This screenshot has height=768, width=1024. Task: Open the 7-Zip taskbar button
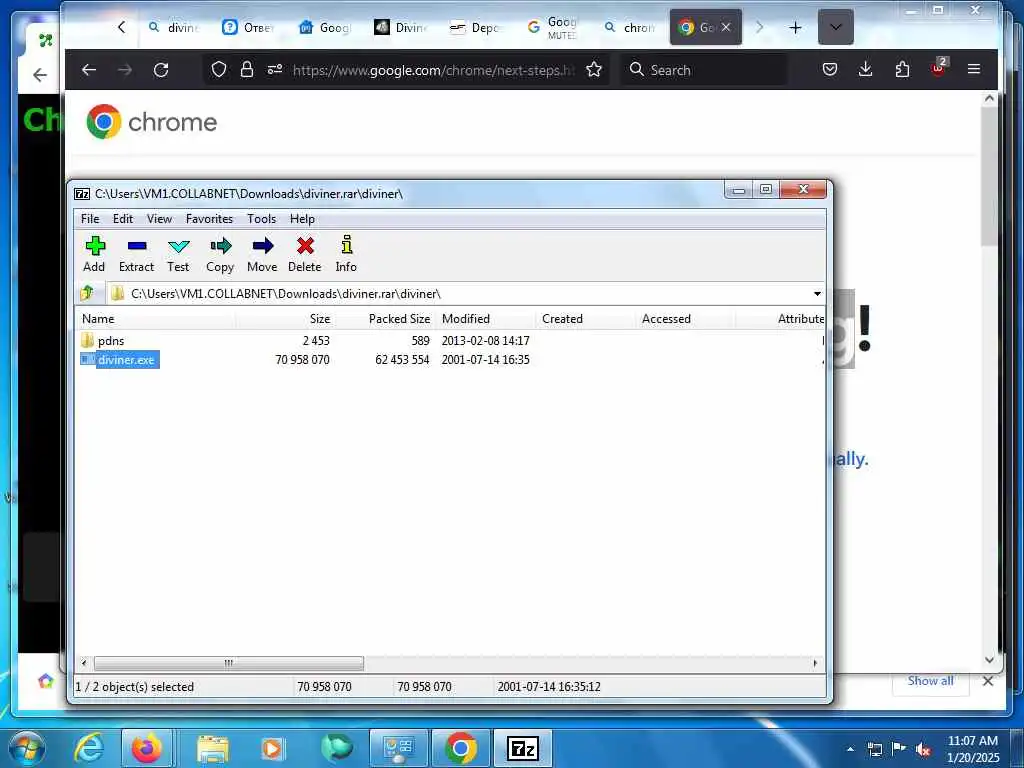click(522, 748)
